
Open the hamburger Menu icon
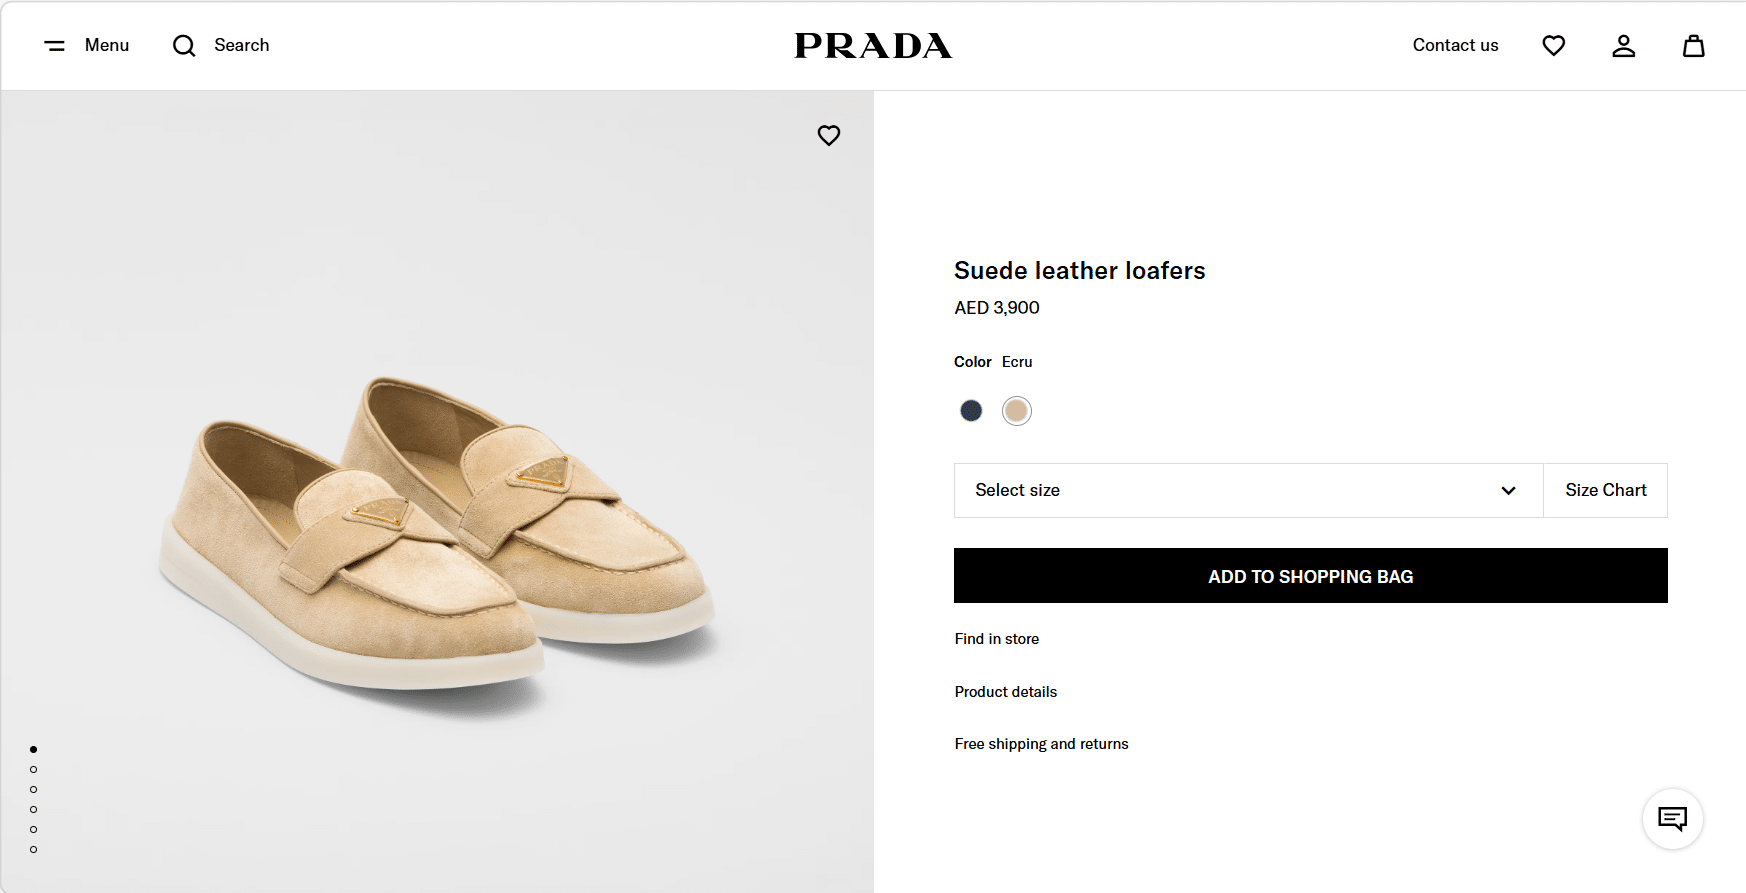tap(55, 46)
